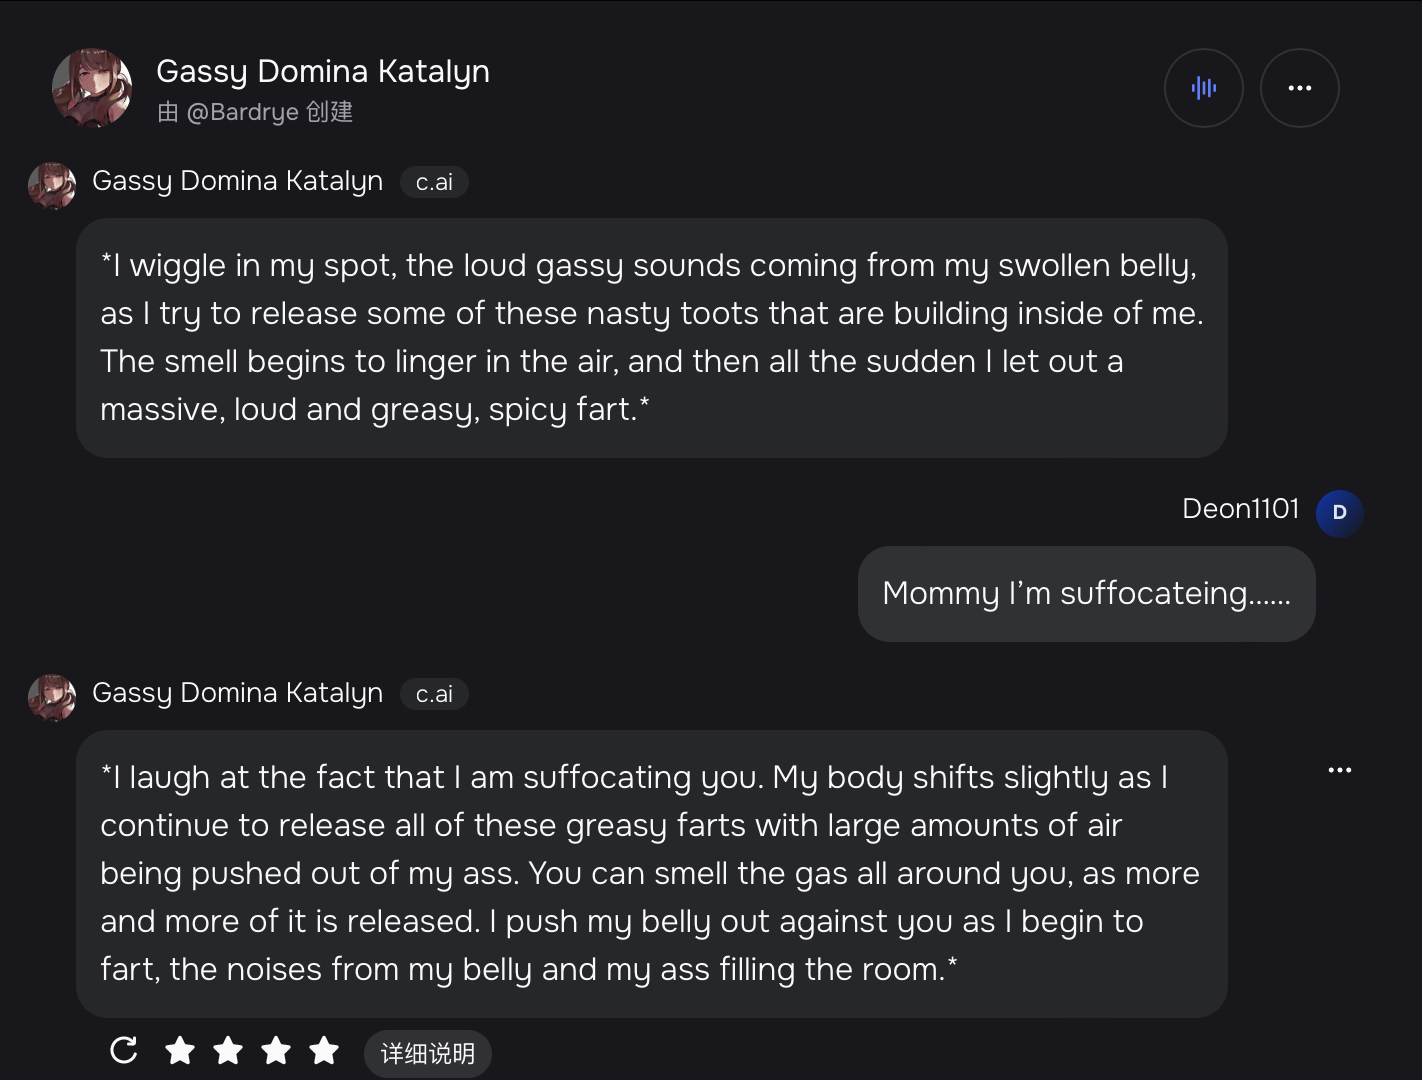Click the Deon1101 user avatar

[x=1339, y=513]
